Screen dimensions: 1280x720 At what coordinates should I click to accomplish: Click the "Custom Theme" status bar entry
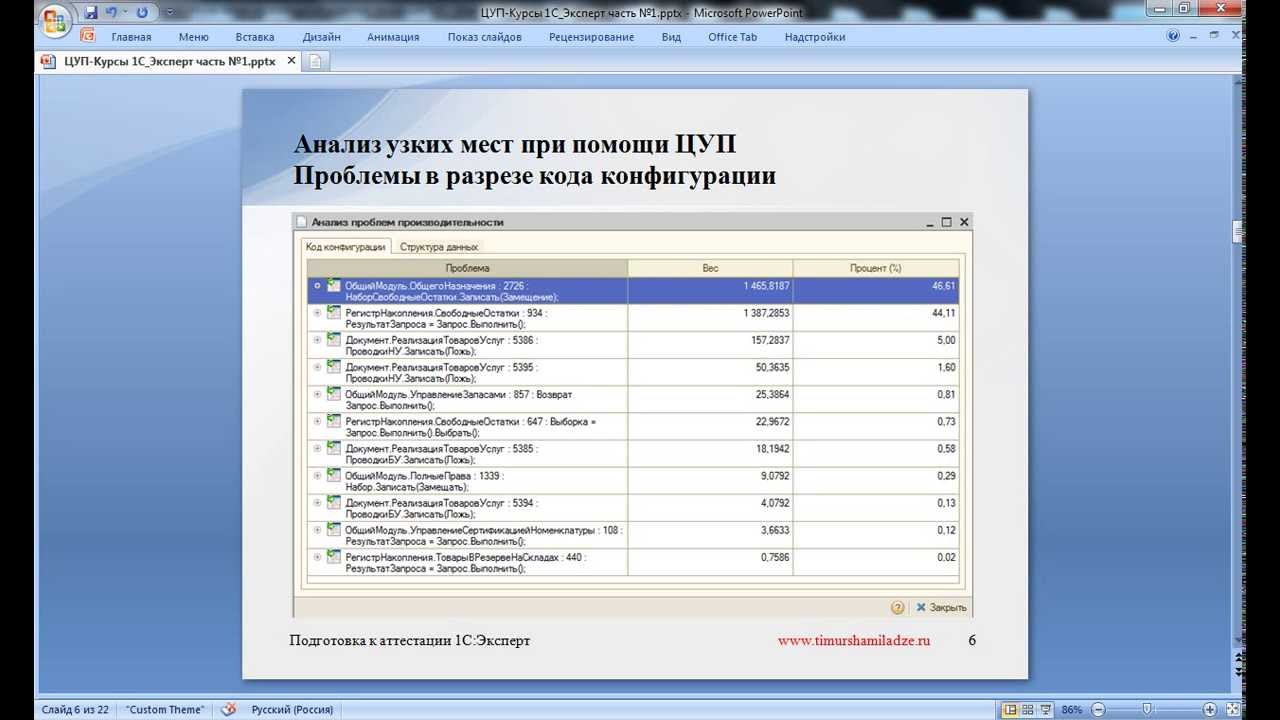point(165,710)
